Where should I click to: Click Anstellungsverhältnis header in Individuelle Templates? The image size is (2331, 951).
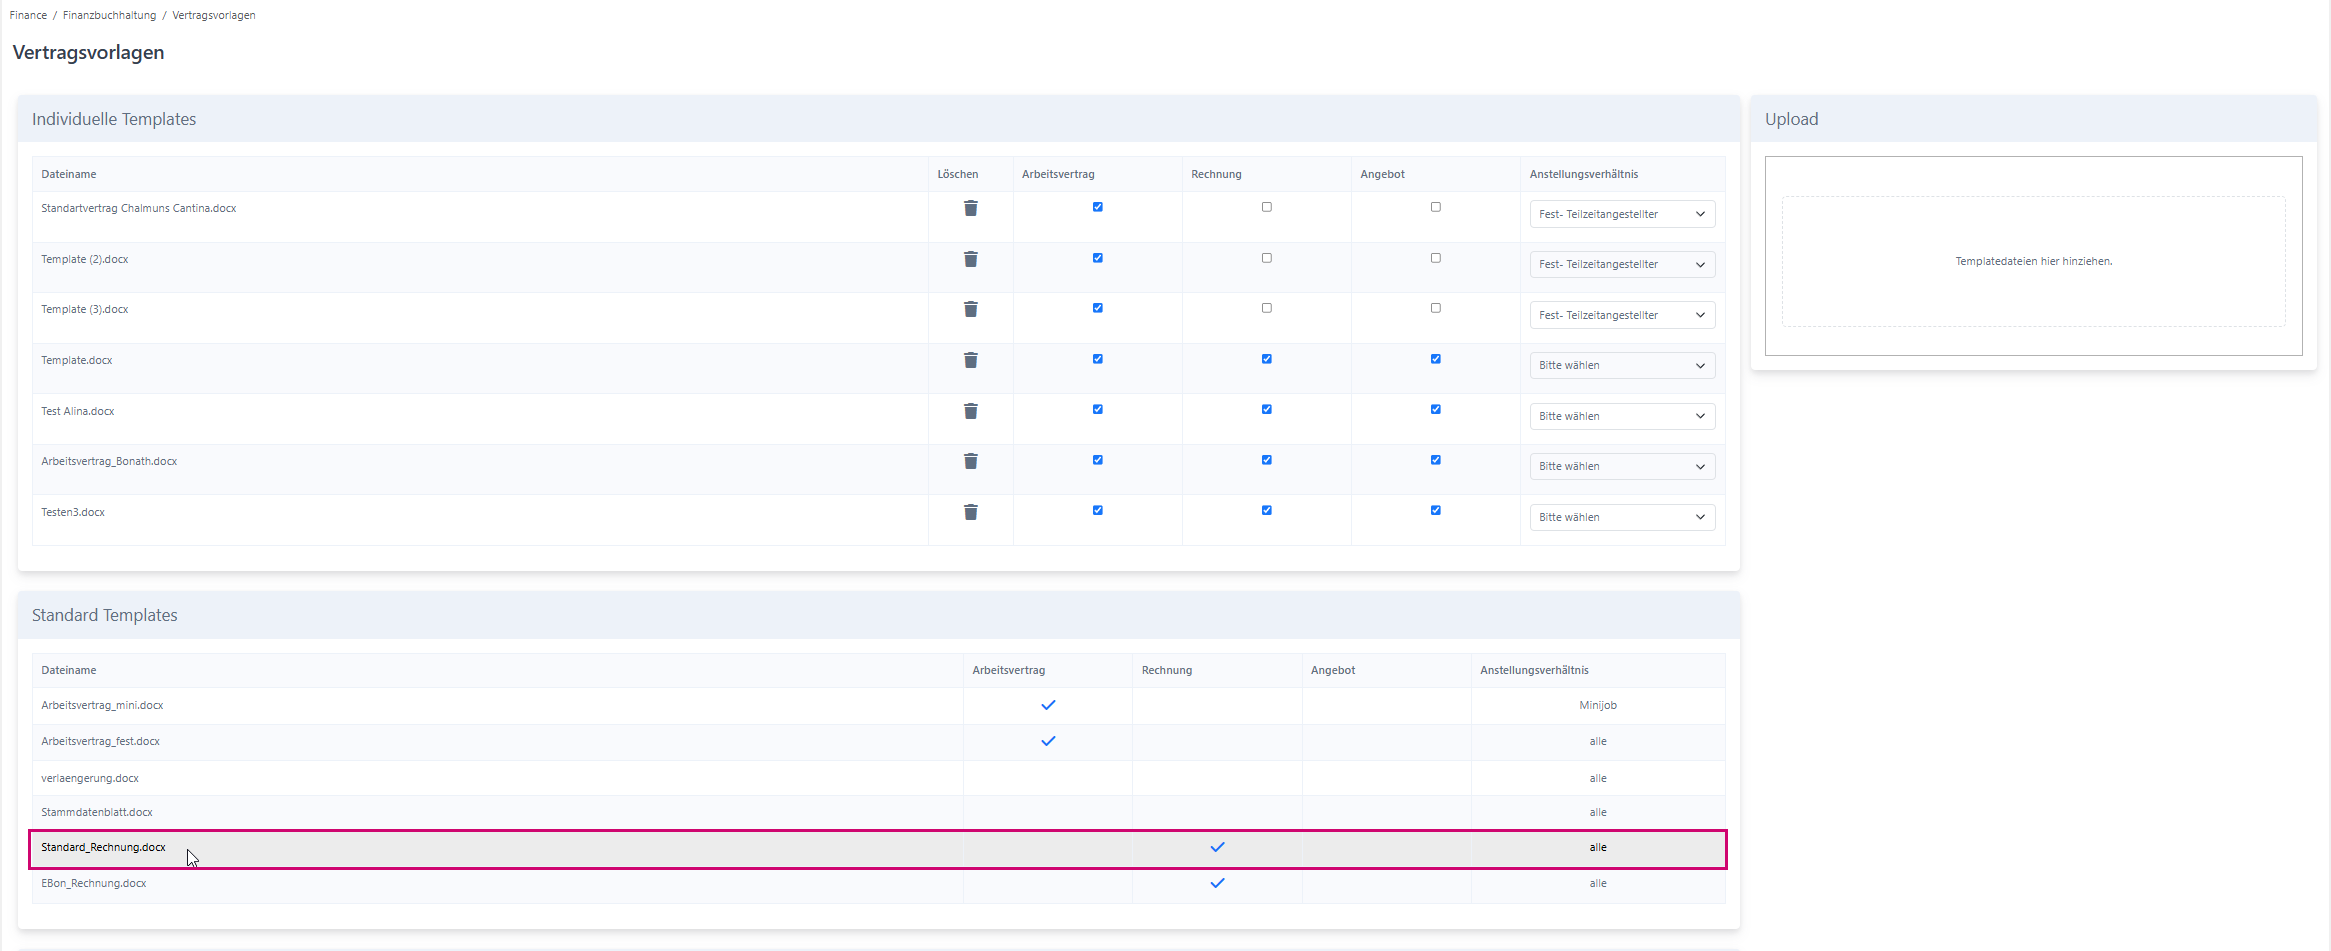point(1584,174)
